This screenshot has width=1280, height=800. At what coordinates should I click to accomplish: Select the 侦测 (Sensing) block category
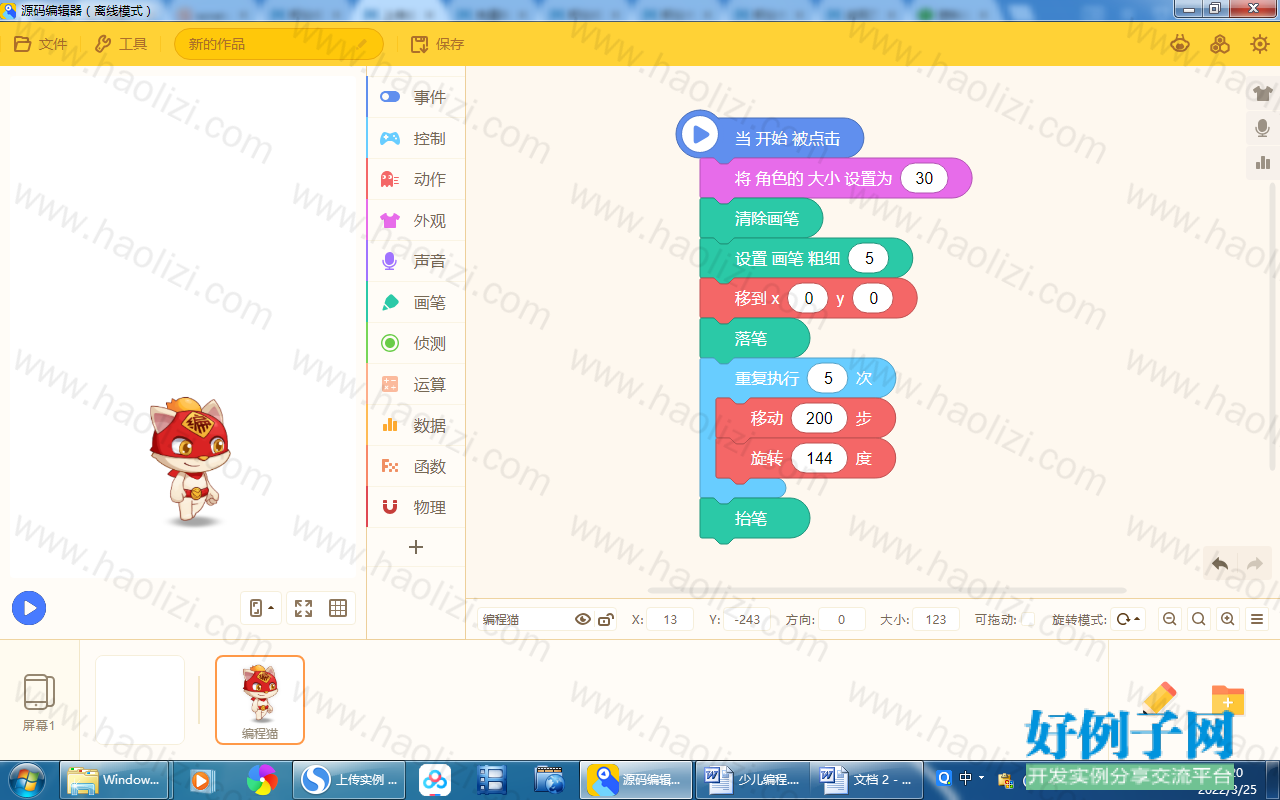[416, 343]
